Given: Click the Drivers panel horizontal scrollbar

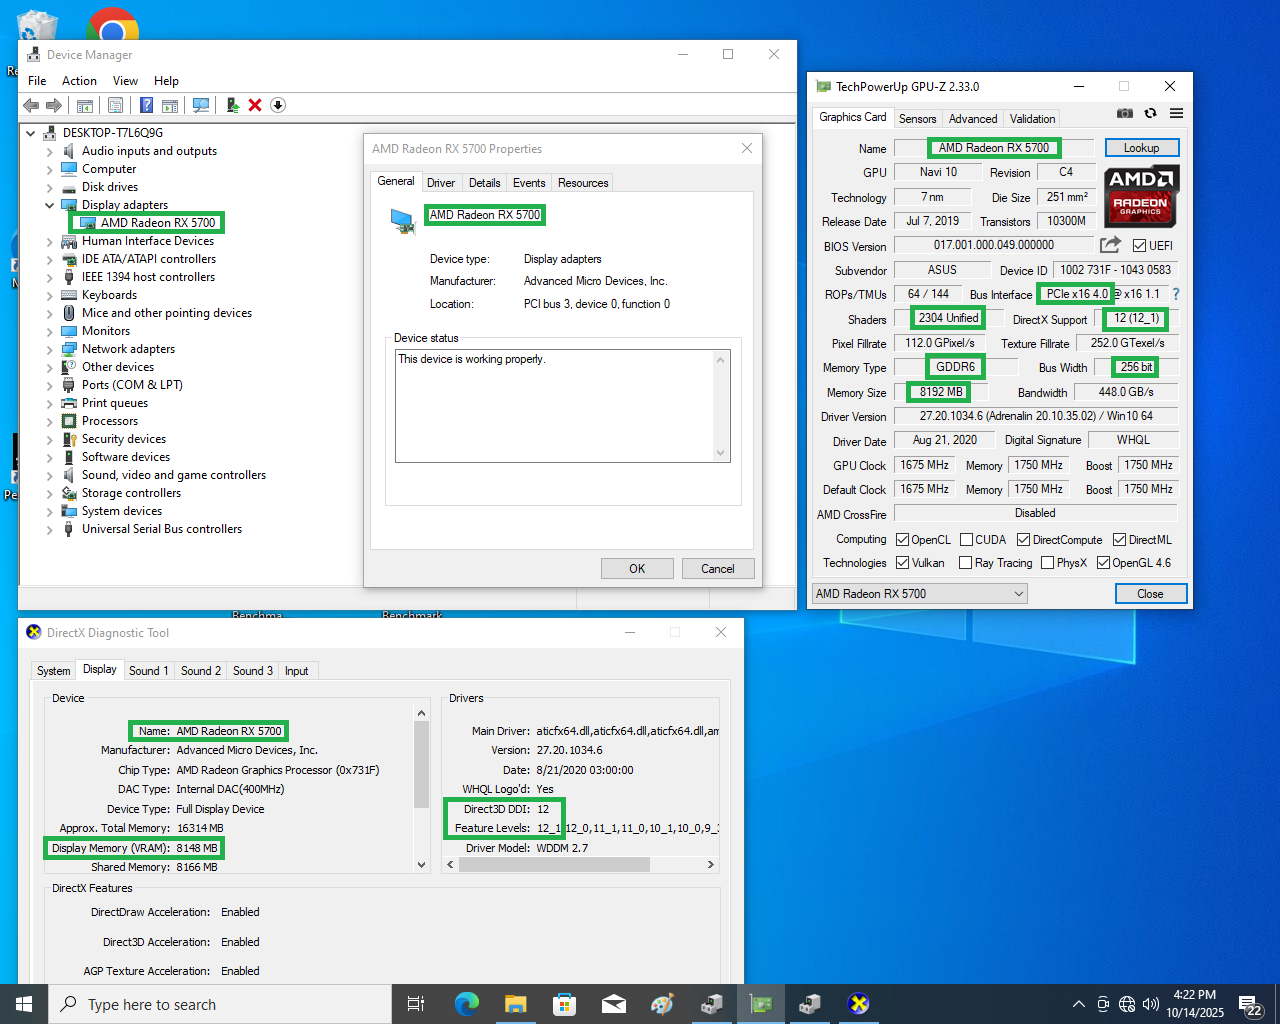Looking at the screenshot, I should (x=554, y=865).
